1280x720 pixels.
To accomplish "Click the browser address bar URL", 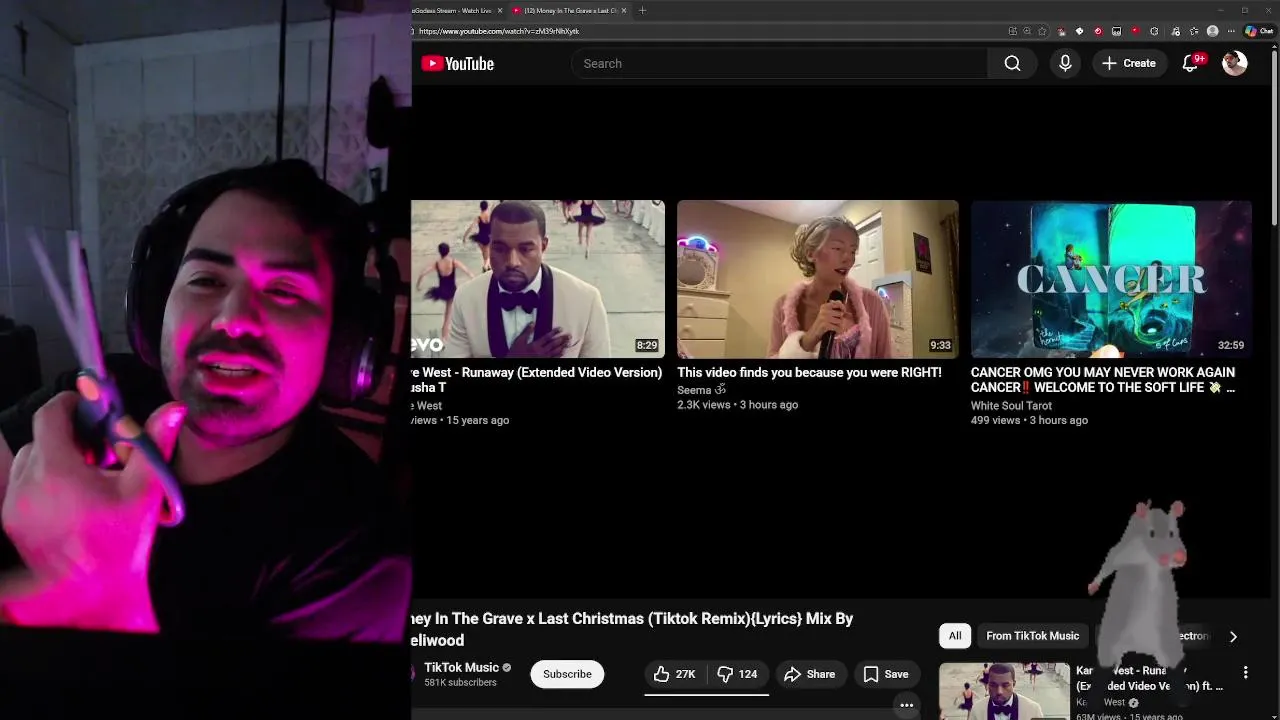I will point(499,31).
